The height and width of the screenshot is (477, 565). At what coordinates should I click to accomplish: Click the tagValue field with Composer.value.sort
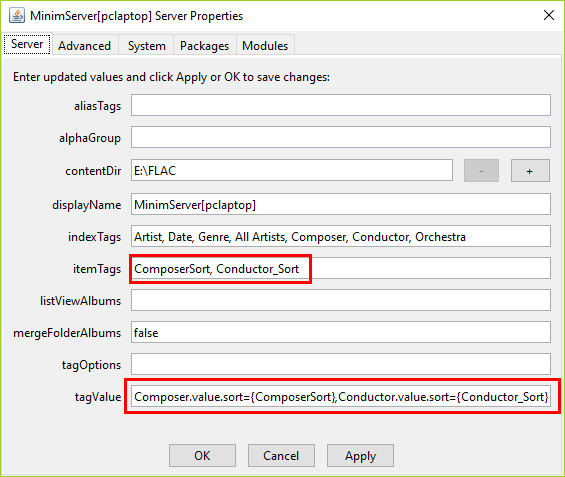[x=341, y=396]
